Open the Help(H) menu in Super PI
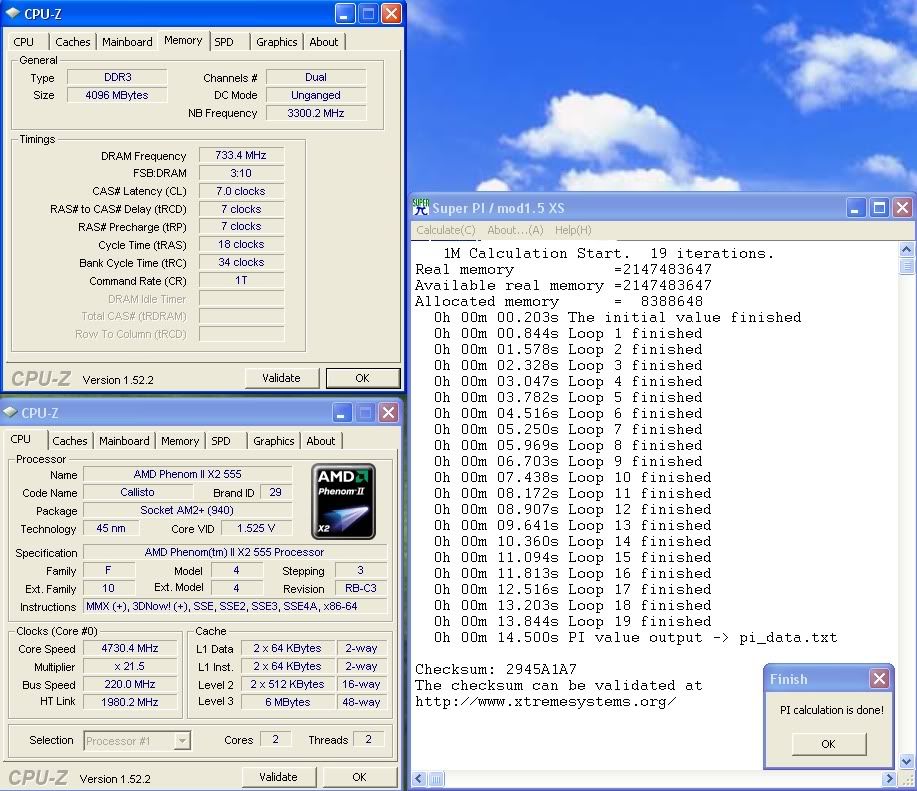Image resolution: width=917 pixels, height=791 pixels. coord(573,230)
